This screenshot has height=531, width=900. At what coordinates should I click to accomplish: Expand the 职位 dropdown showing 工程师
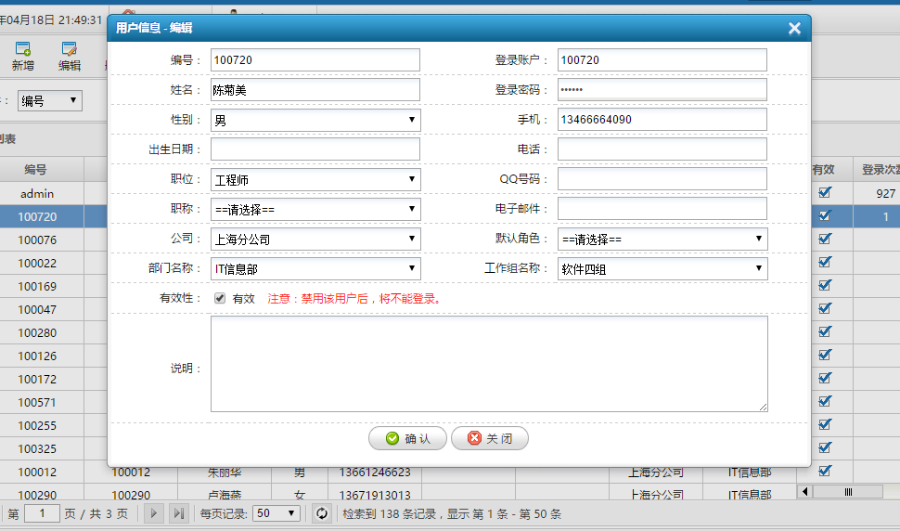(x=315, y=180)
